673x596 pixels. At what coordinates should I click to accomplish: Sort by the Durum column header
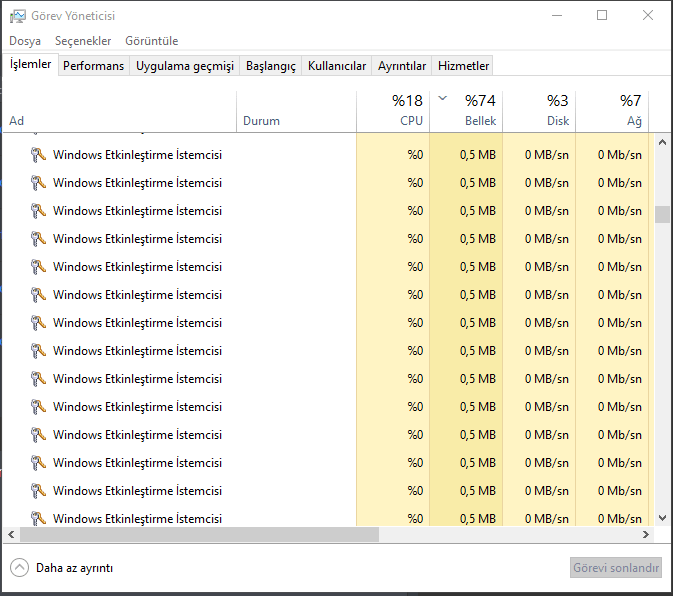coord(296,112)
